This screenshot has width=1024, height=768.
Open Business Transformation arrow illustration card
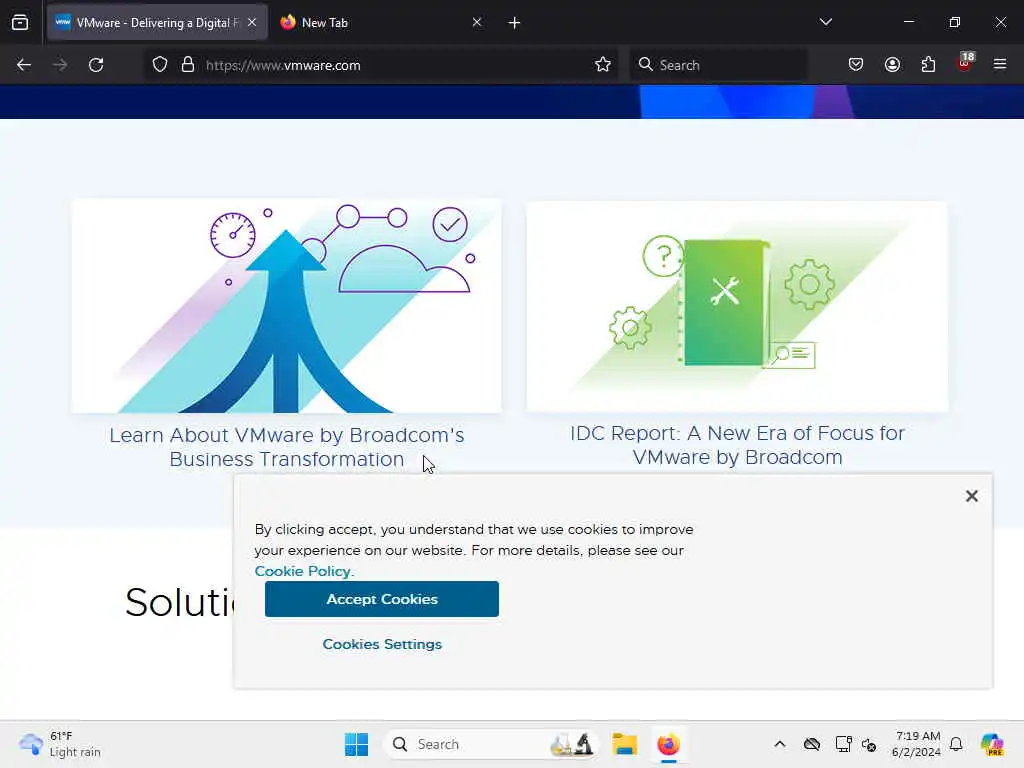pyautogui.click(x=287, y=306)
